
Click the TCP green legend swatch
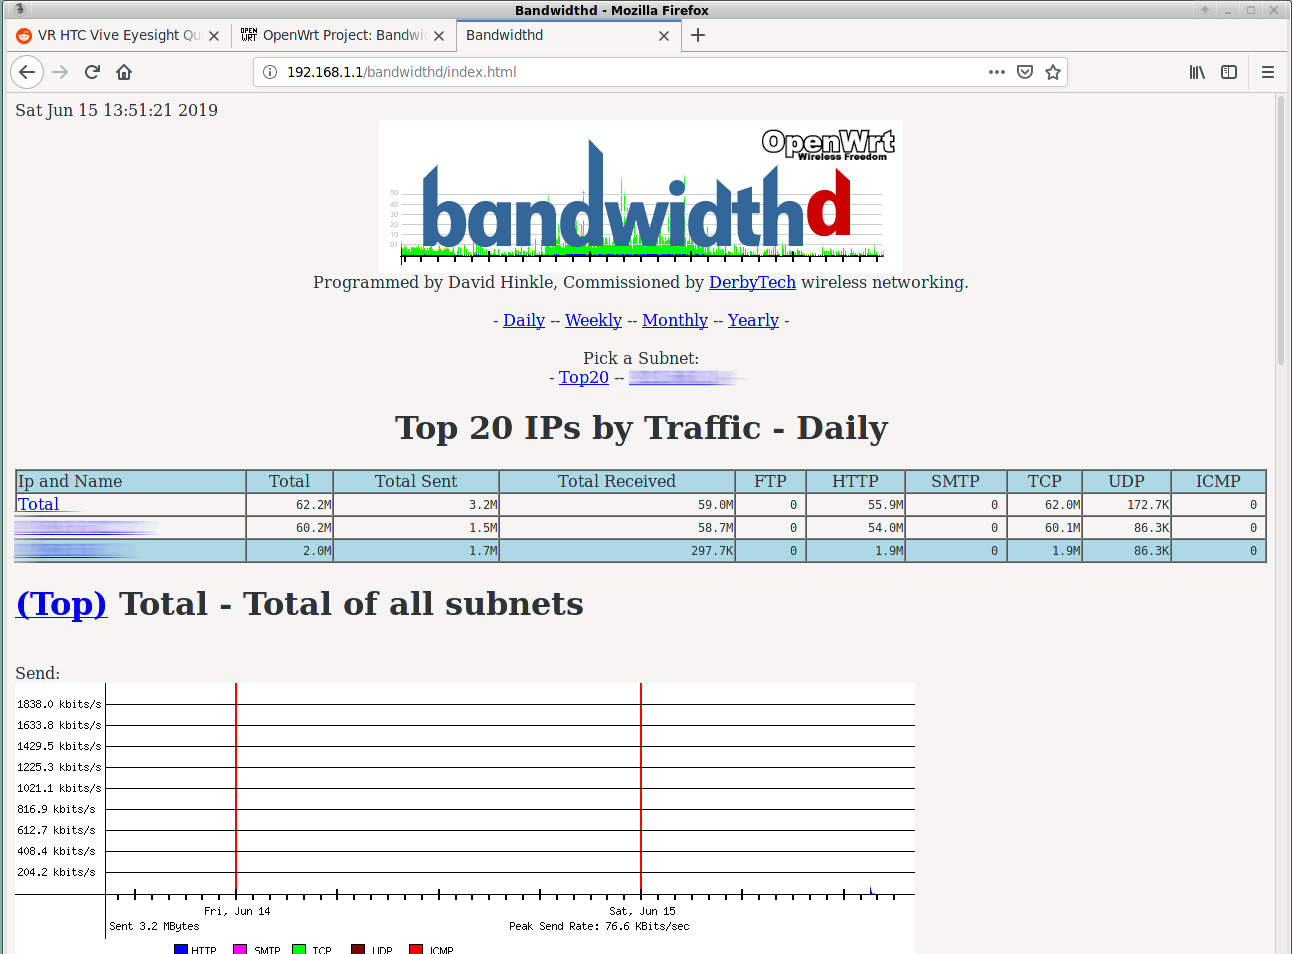point(299,949)
